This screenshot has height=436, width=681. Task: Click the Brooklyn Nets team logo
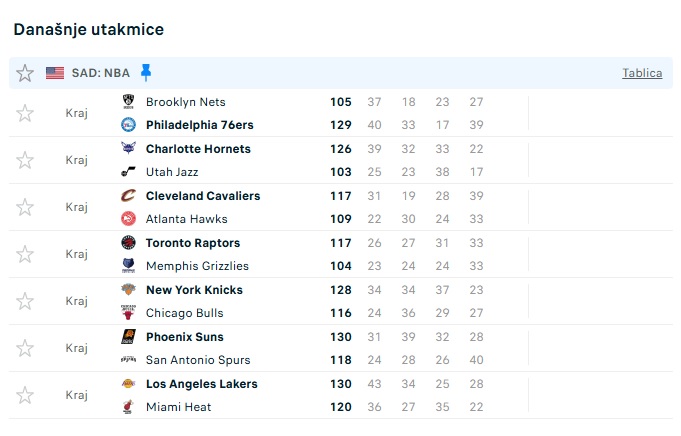[128, 102]
